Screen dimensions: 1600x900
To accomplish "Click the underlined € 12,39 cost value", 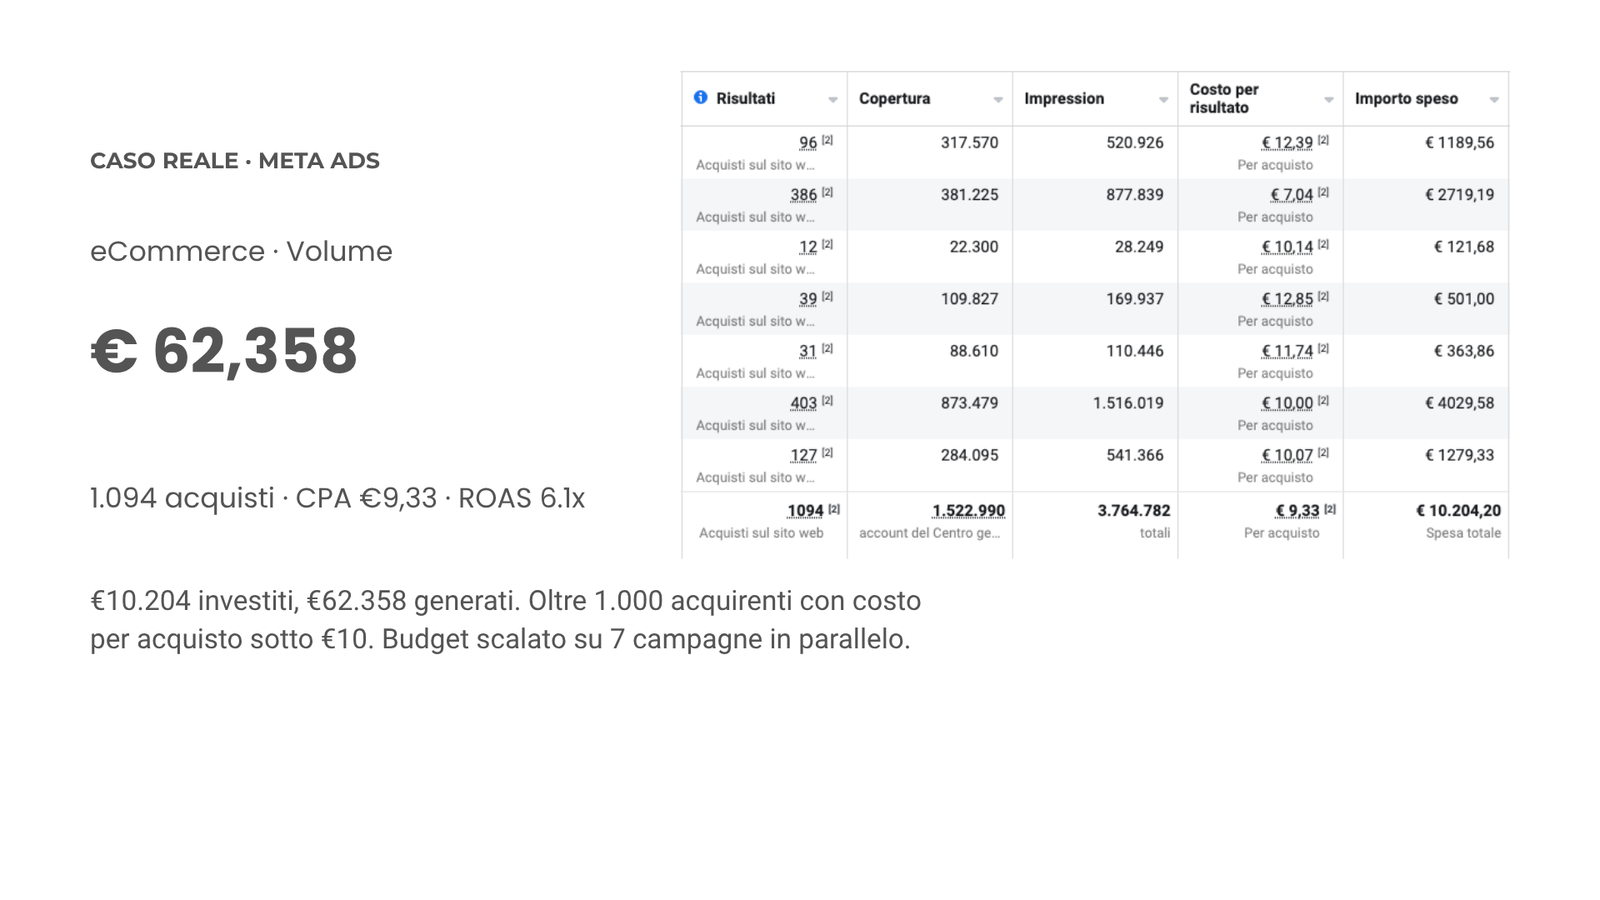I will pyautogui.click(x=1287, y=143).
